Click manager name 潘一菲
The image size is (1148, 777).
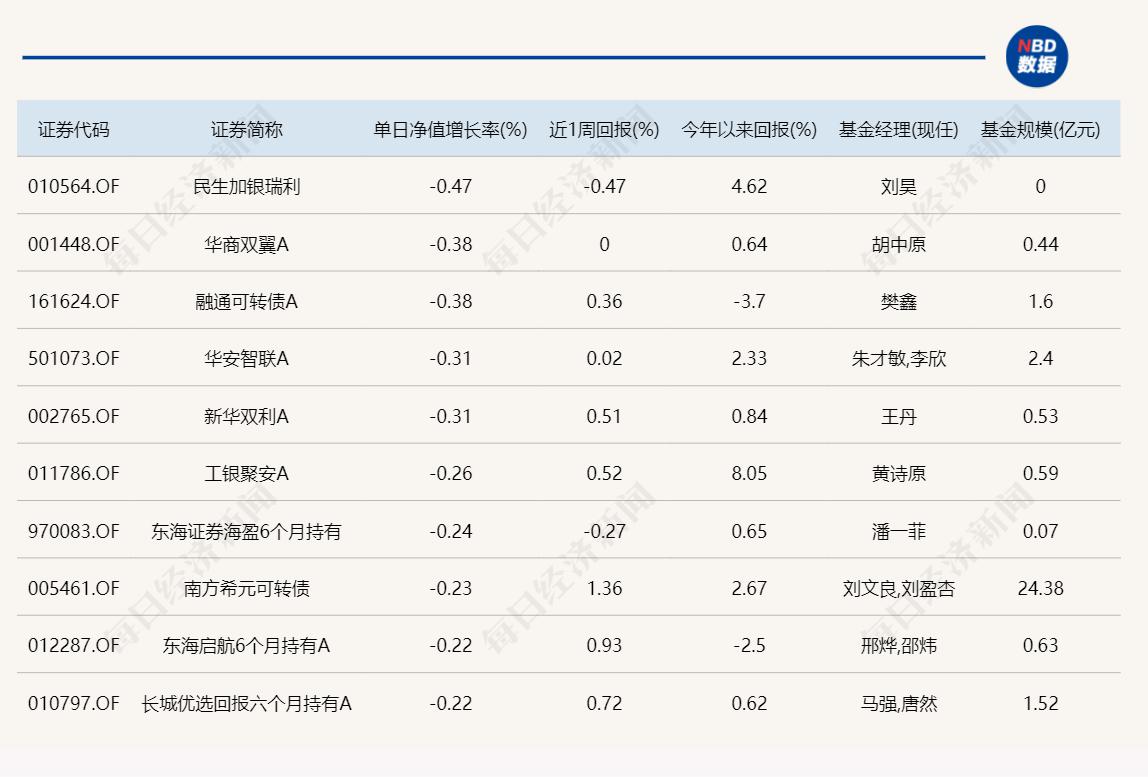pyautogui.click(x=898, y=531)
